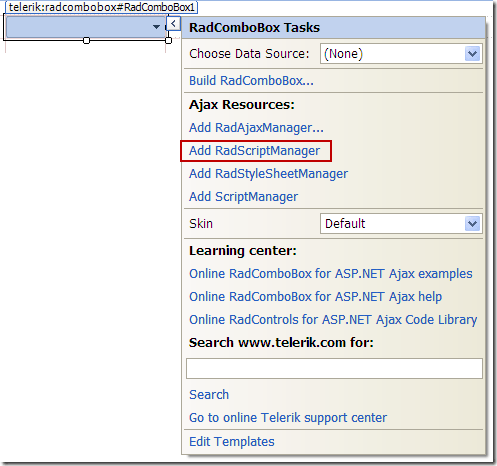Click the Search link
497x466 pixels.
[209, 395]
